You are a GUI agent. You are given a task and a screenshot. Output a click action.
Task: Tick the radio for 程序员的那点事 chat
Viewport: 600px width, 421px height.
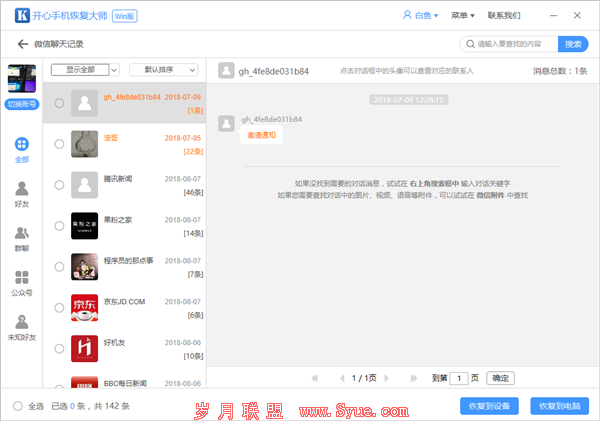tap(59, 267)
